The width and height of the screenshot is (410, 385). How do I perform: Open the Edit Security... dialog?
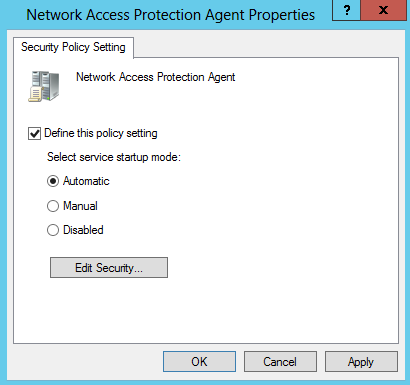pos(109,267)
